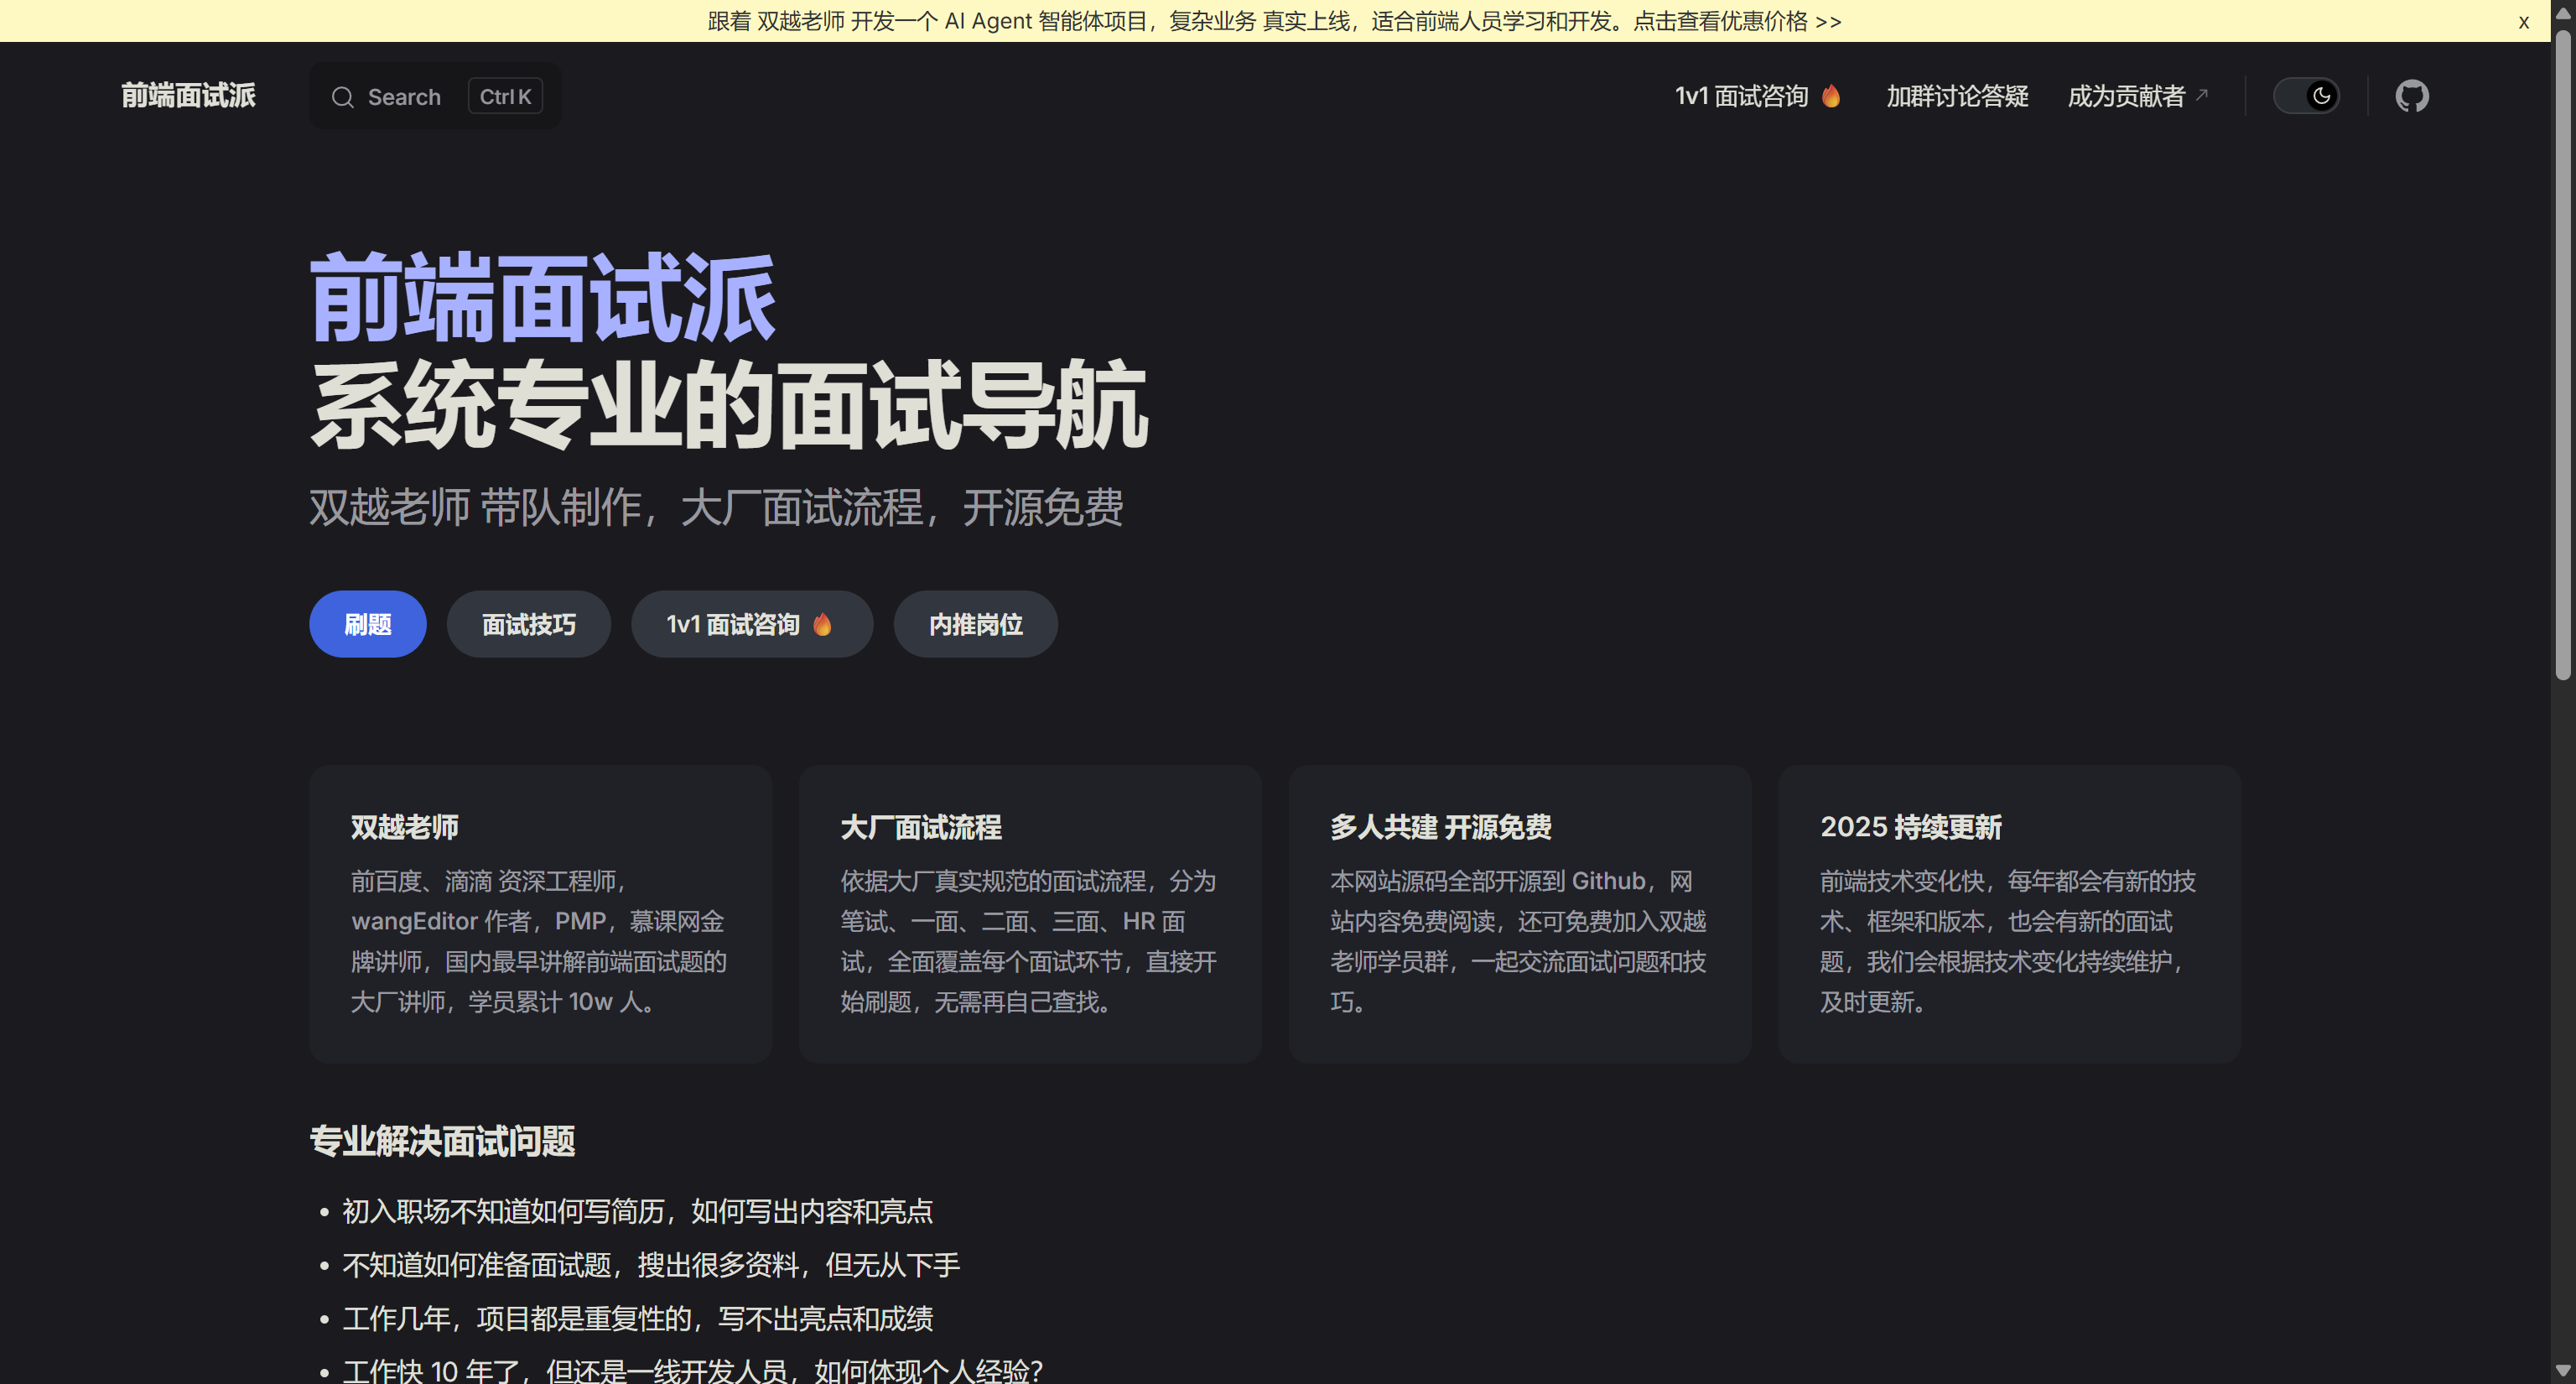Viewport: 2576px width, 1384px height.
Task: Click the external arrow beside 成为贡献者
Action: point(2201,95)
